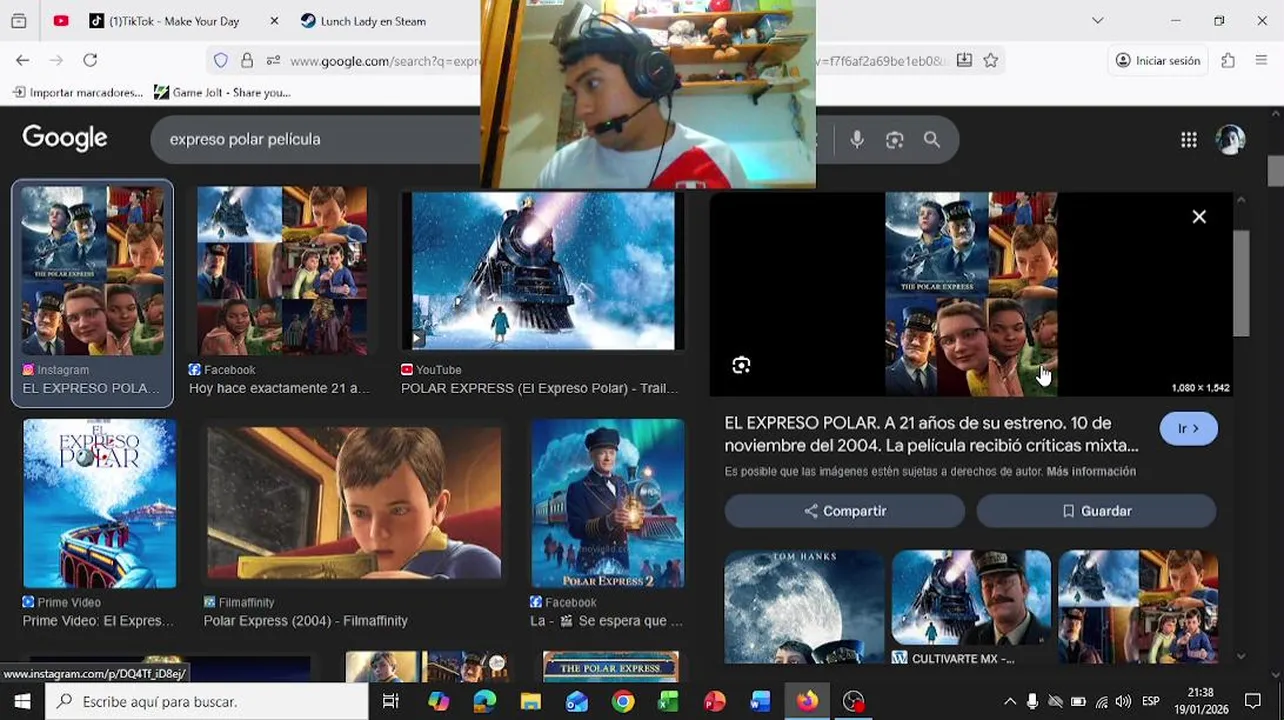Open the Google apps grid
The image size is (1284, 720).
1188,140
